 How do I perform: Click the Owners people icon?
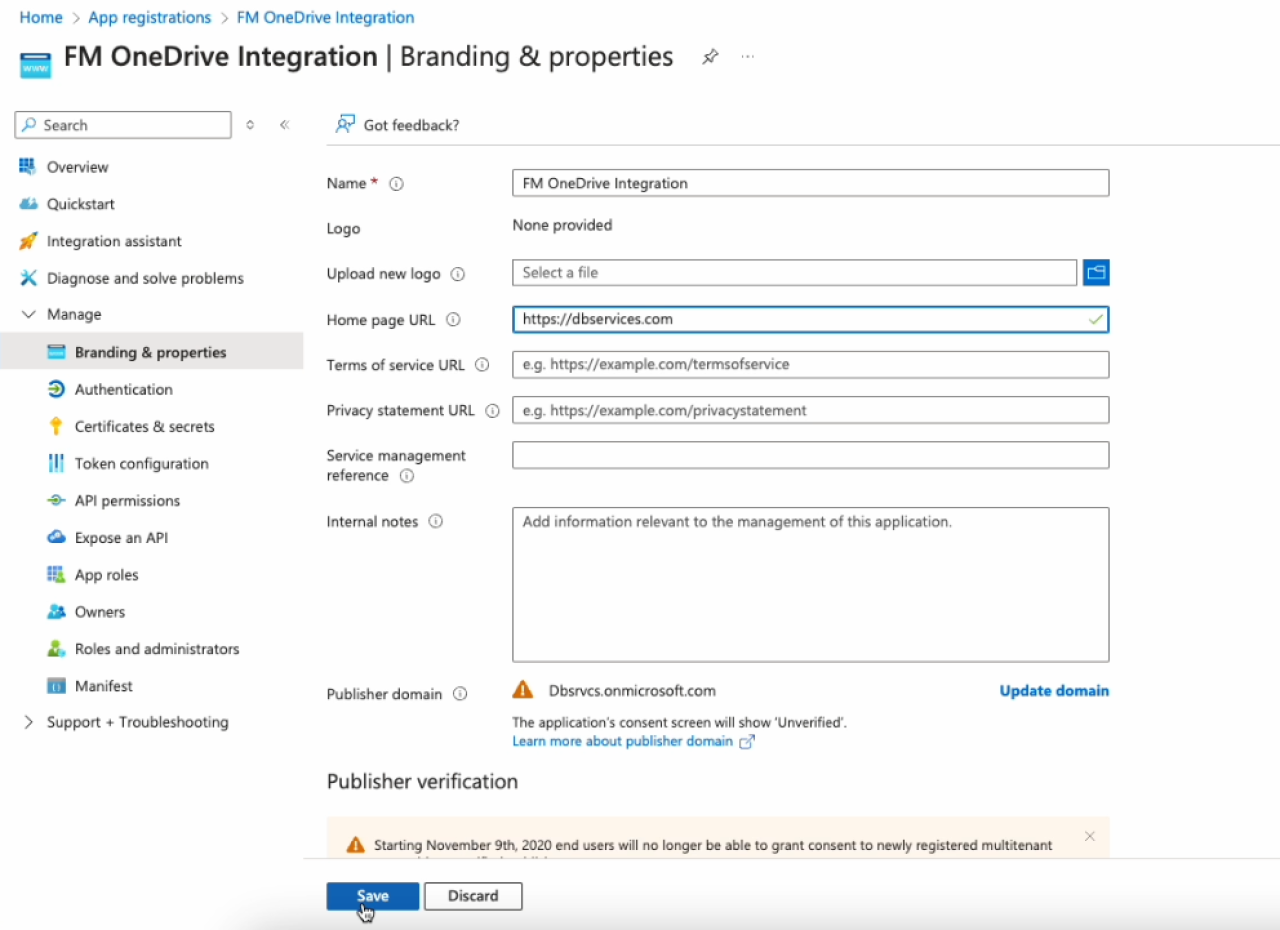coord(56,611)
